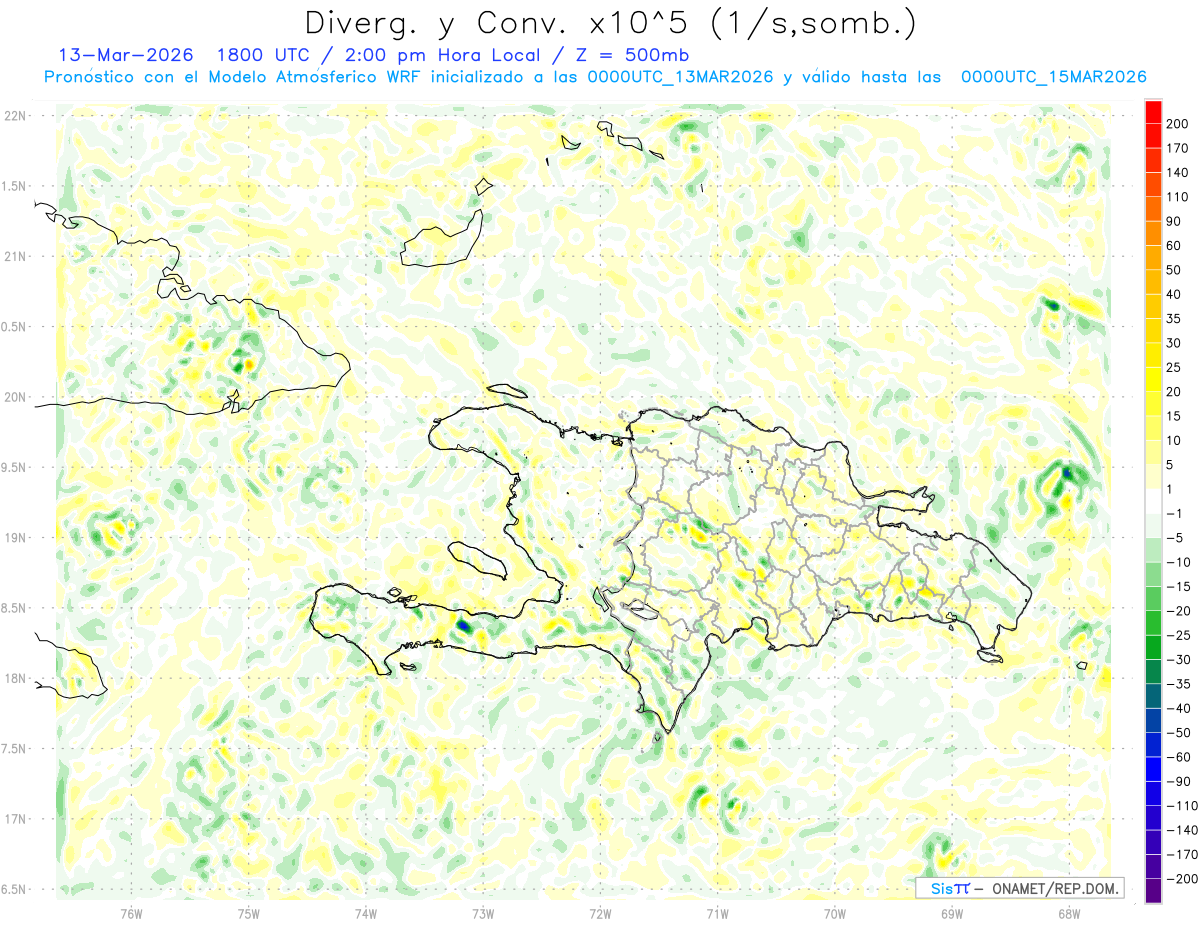Screen dimensions: 1200x927
Task: Click the '40' colorbar value
Action: 1175,294
